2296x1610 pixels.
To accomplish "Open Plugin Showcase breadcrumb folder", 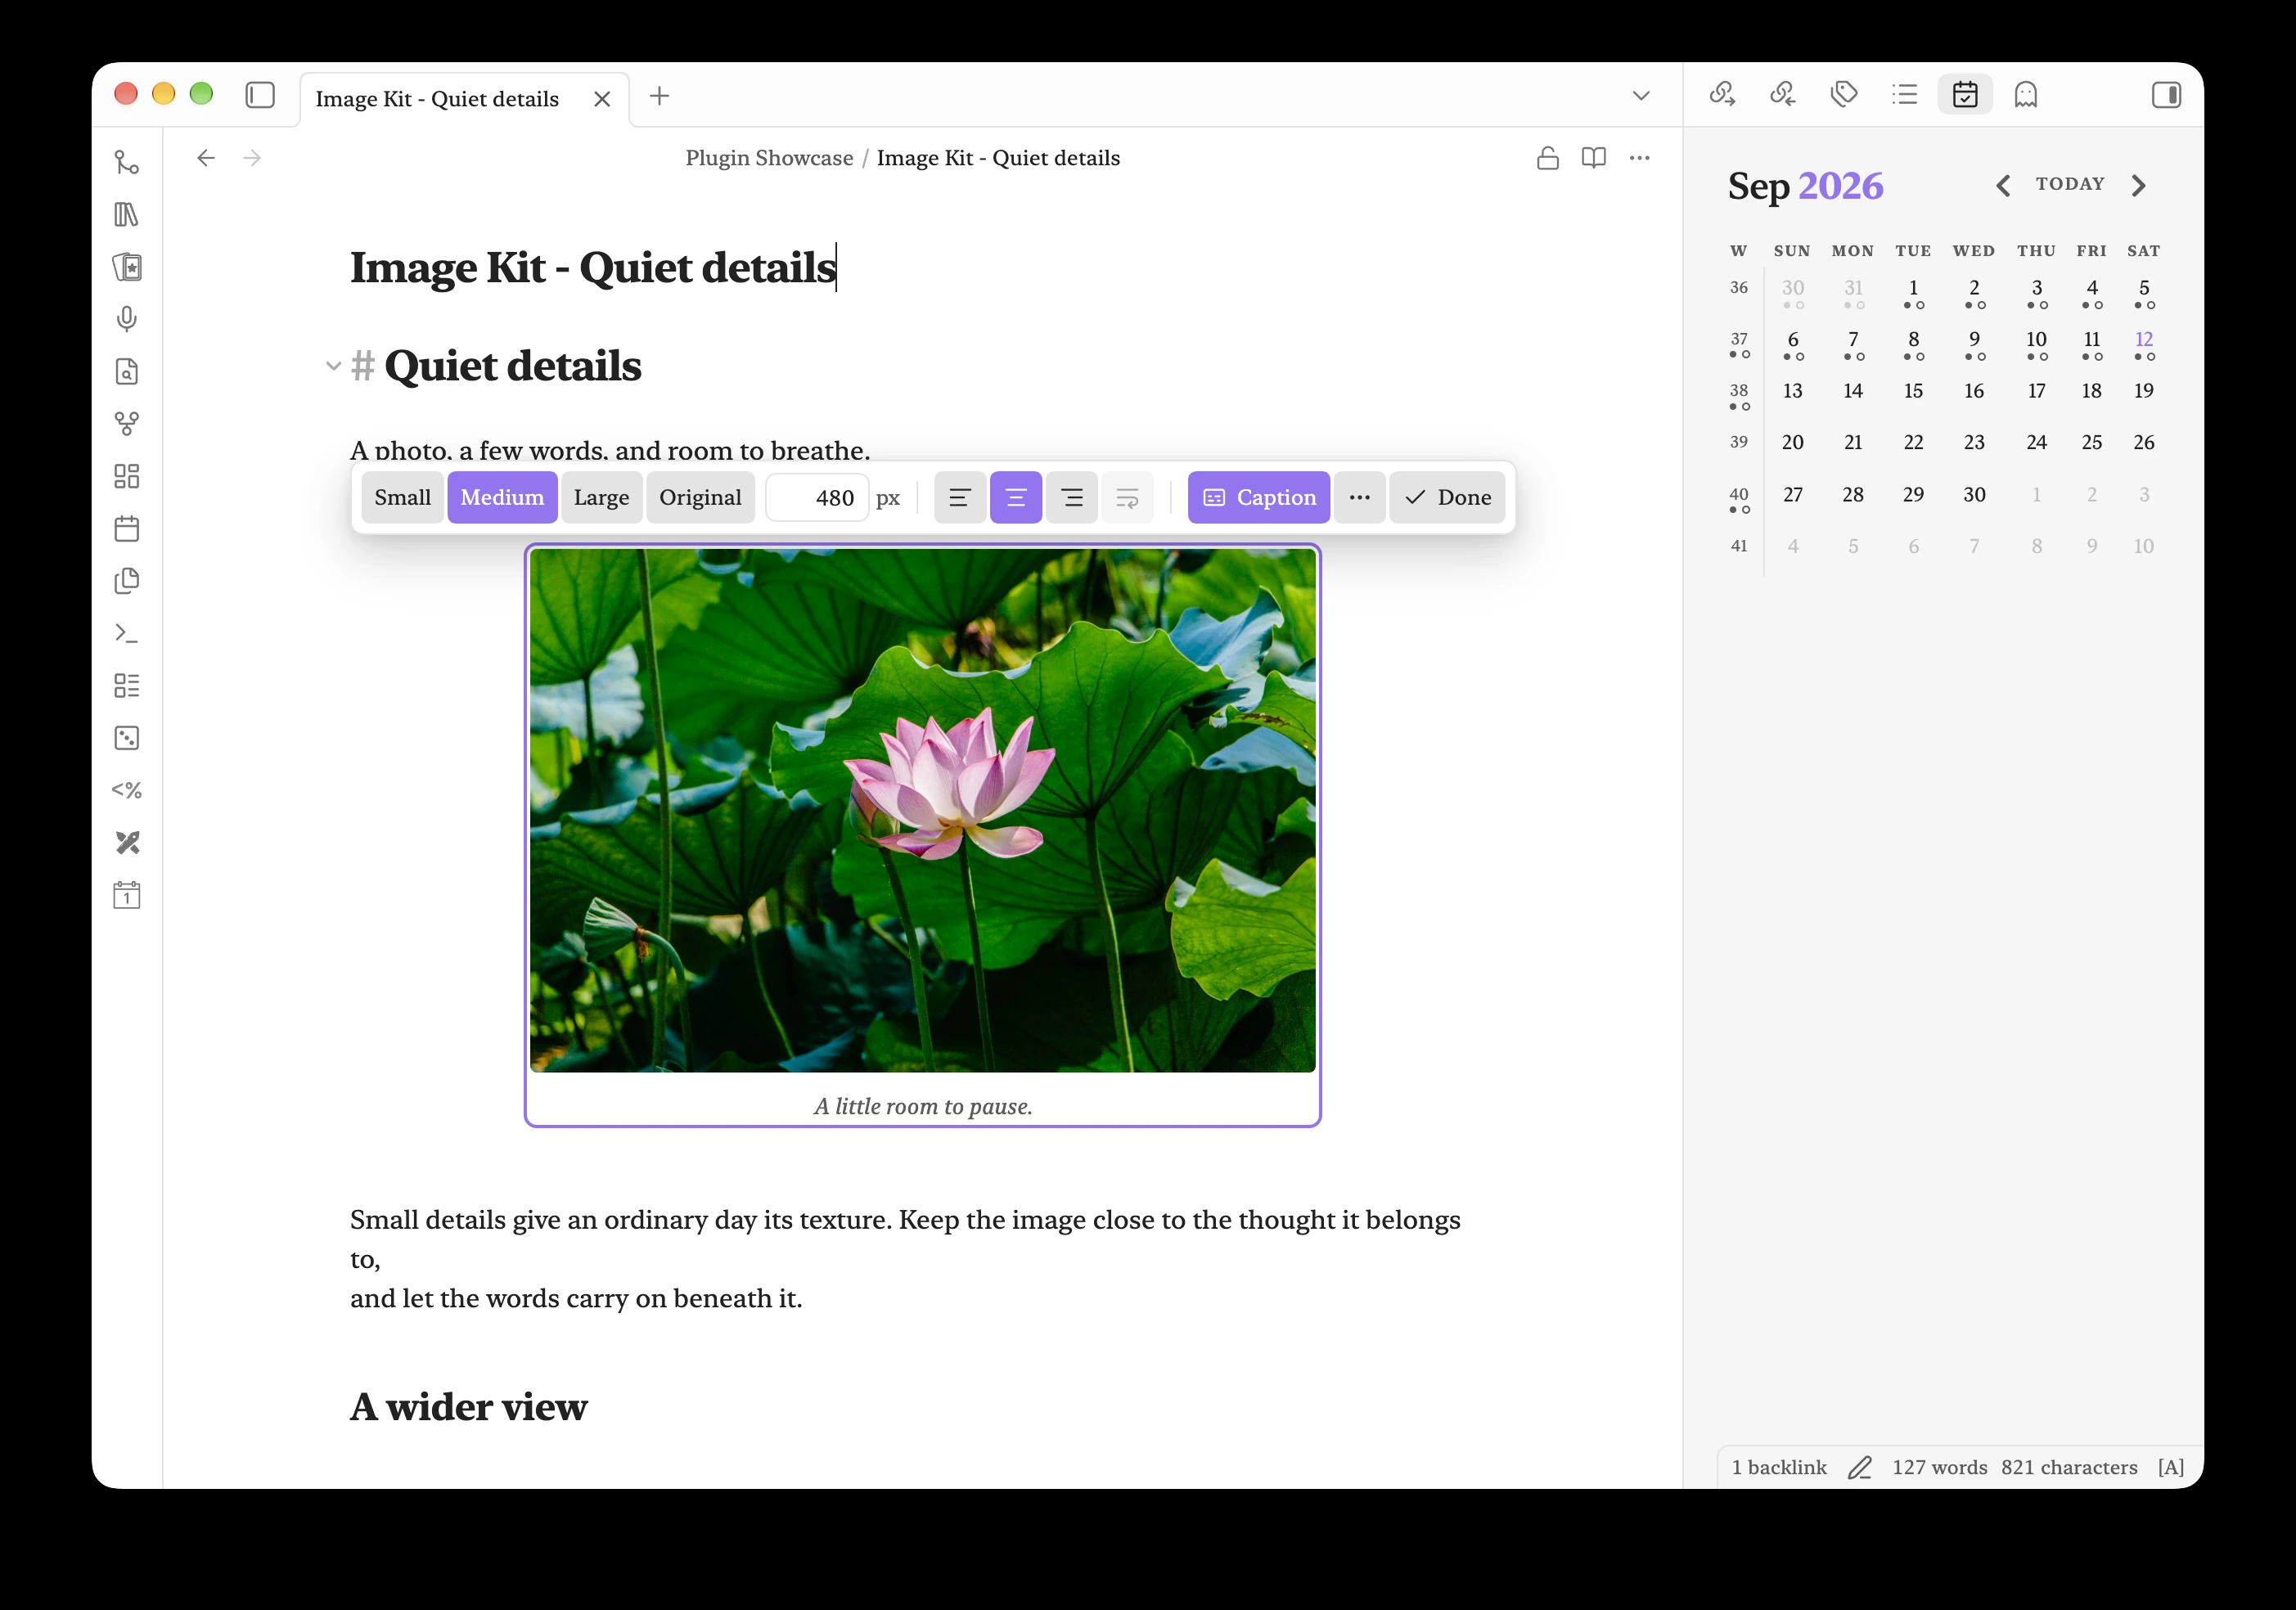I will coord(769,158).
